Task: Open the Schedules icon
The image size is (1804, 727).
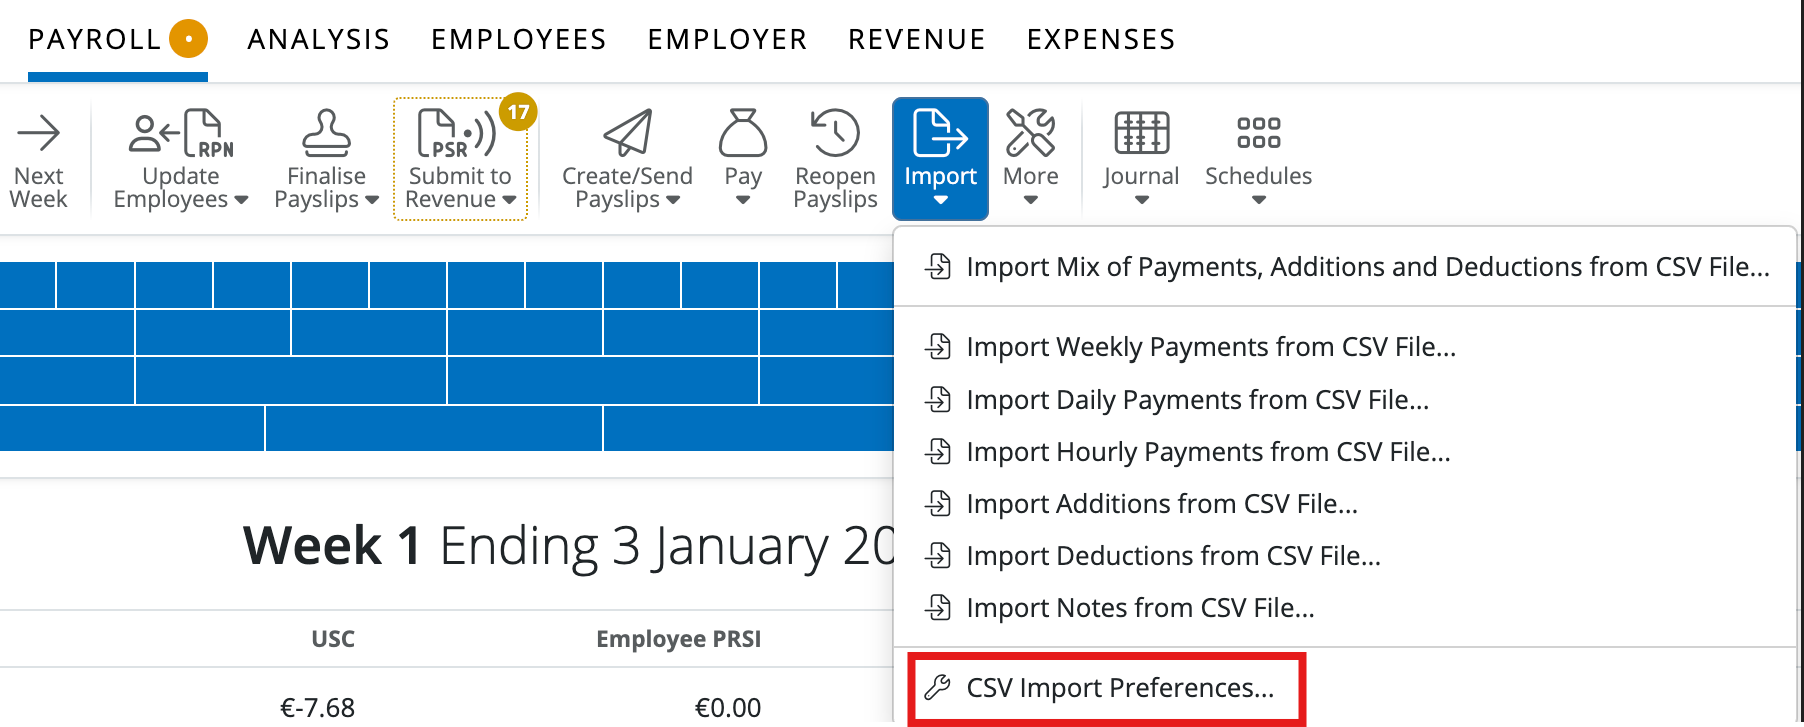Action: click(x=1257, y=132)
